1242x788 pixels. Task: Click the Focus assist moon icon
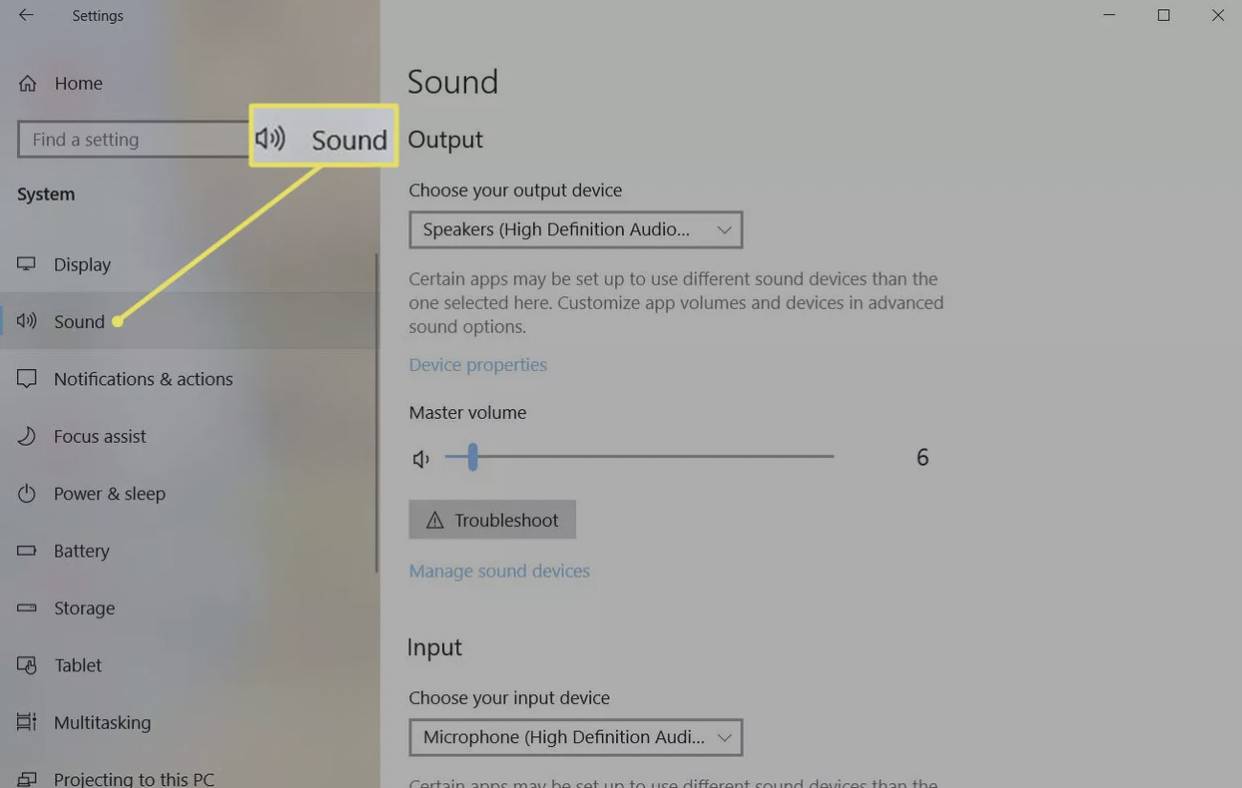click(27, 436)
